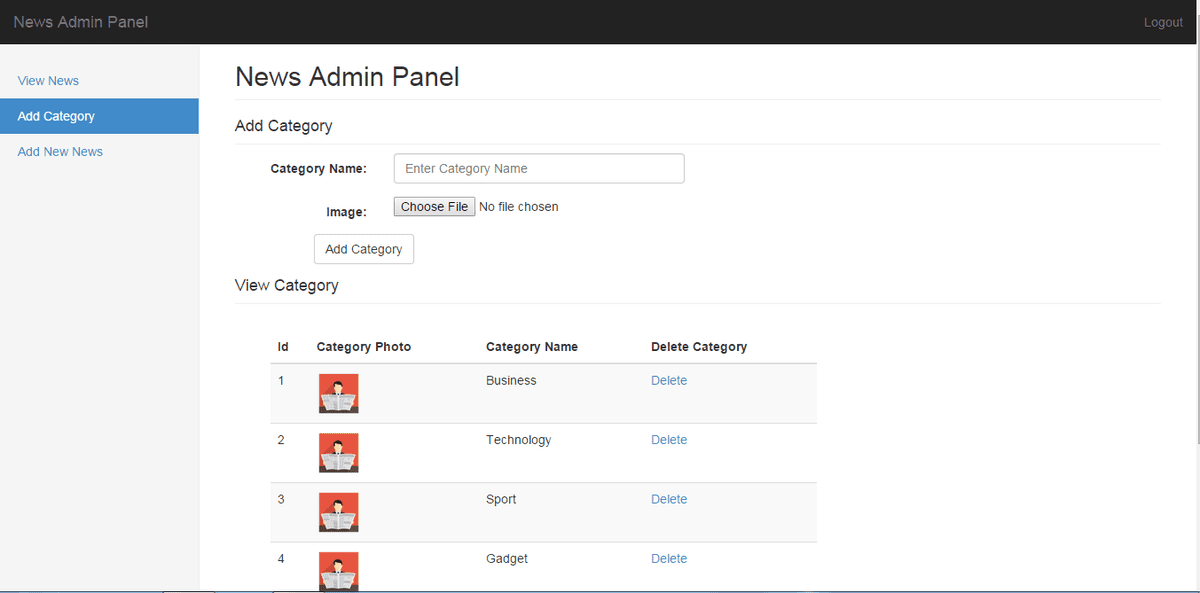Open View News in the sidebar
1200x593 pixels.
(x=48, y=81)
